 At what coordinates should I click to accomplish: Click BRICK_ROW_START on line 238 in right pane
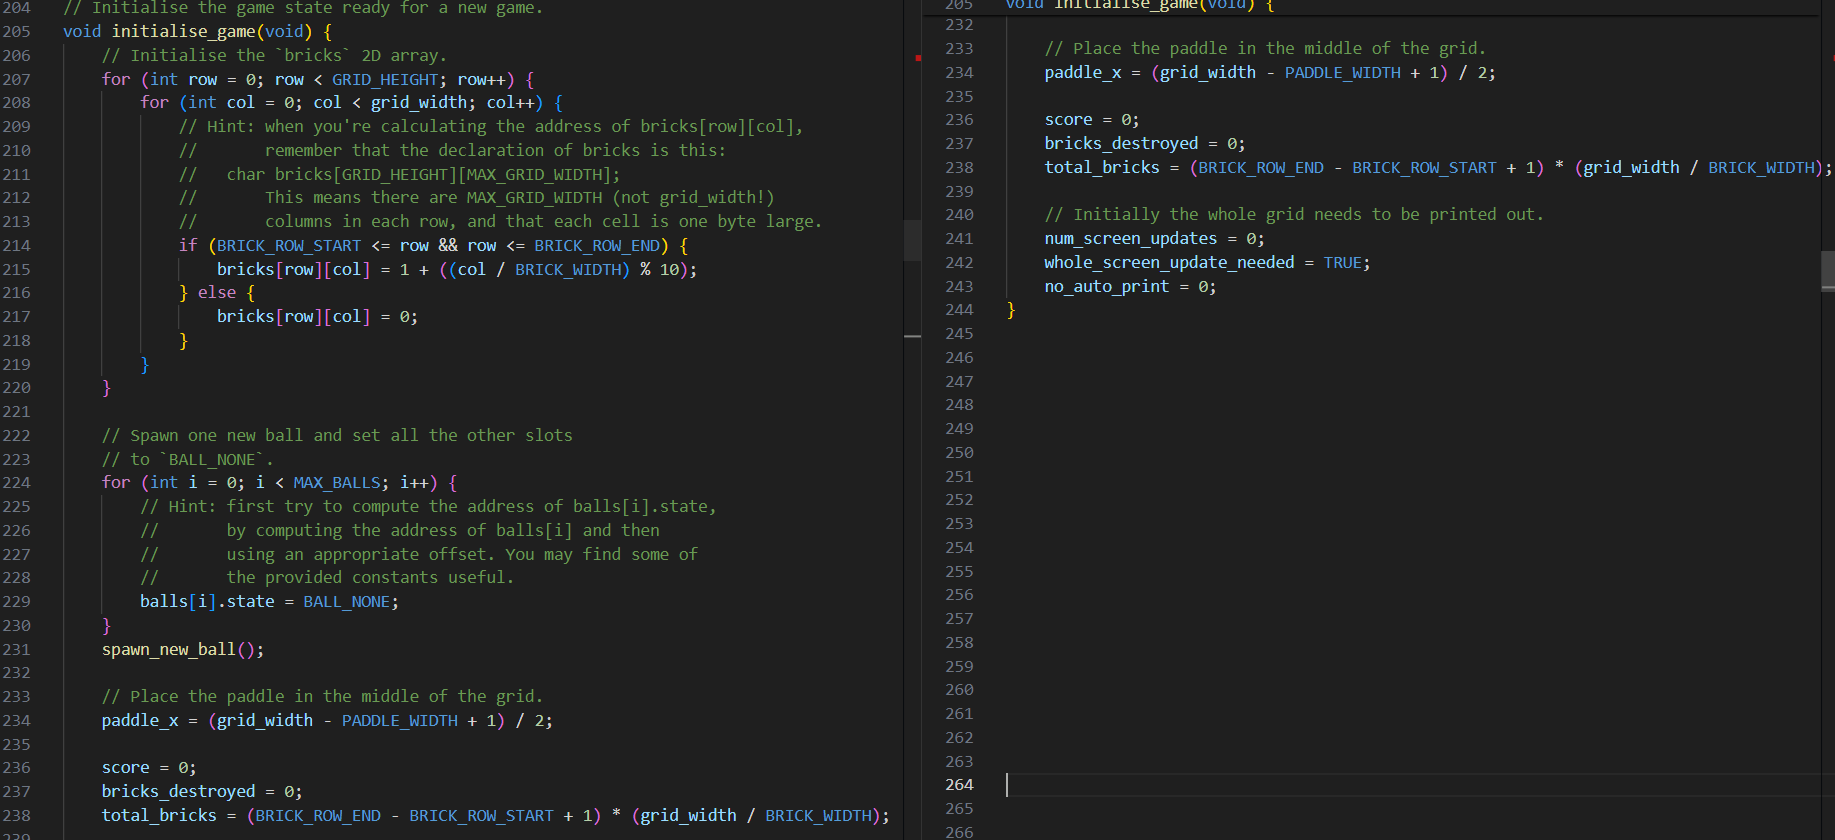(1424, 168)
